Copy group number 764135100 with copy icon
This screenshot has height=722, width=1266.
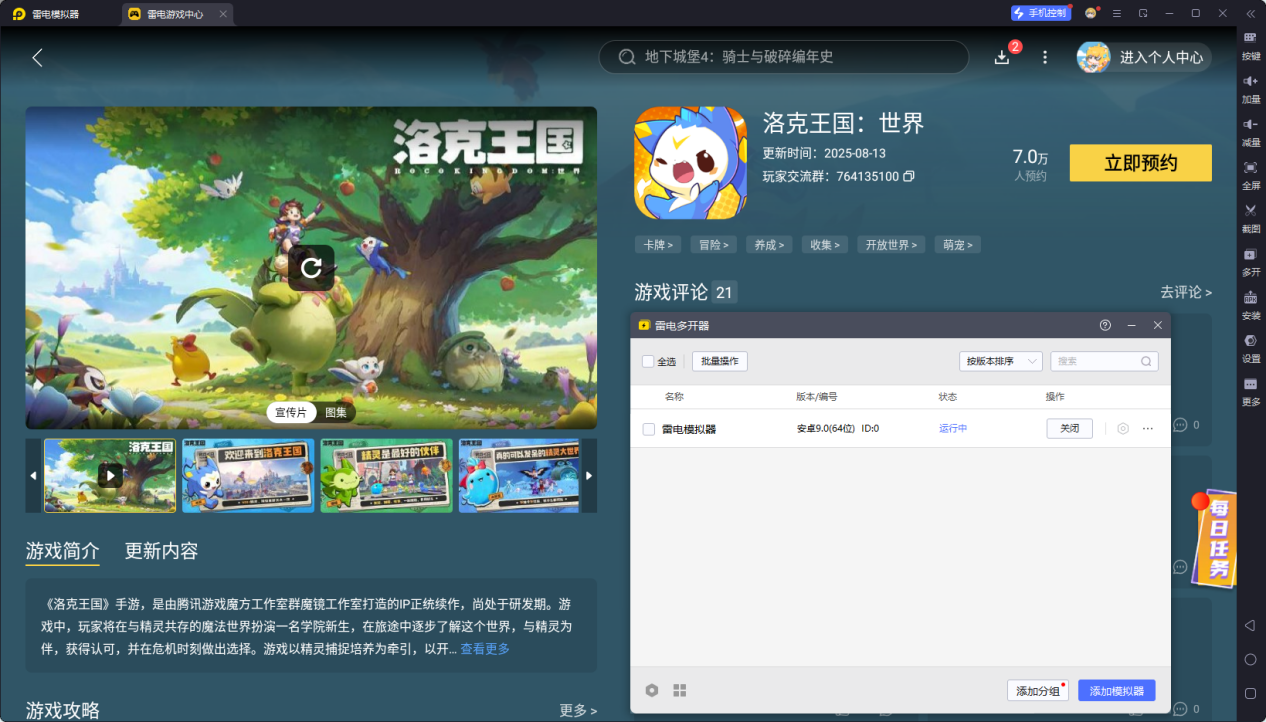tap(909, 176)
